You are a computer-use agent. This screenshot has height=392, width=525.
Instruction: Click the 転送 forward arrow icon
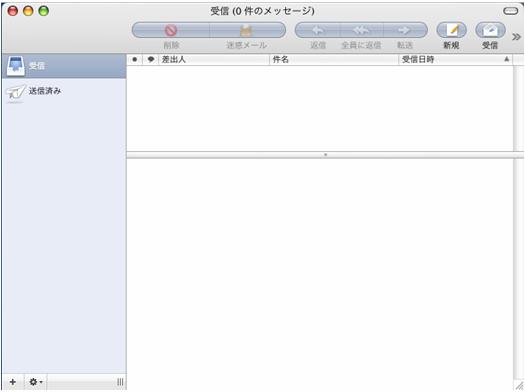pos(405,30)
